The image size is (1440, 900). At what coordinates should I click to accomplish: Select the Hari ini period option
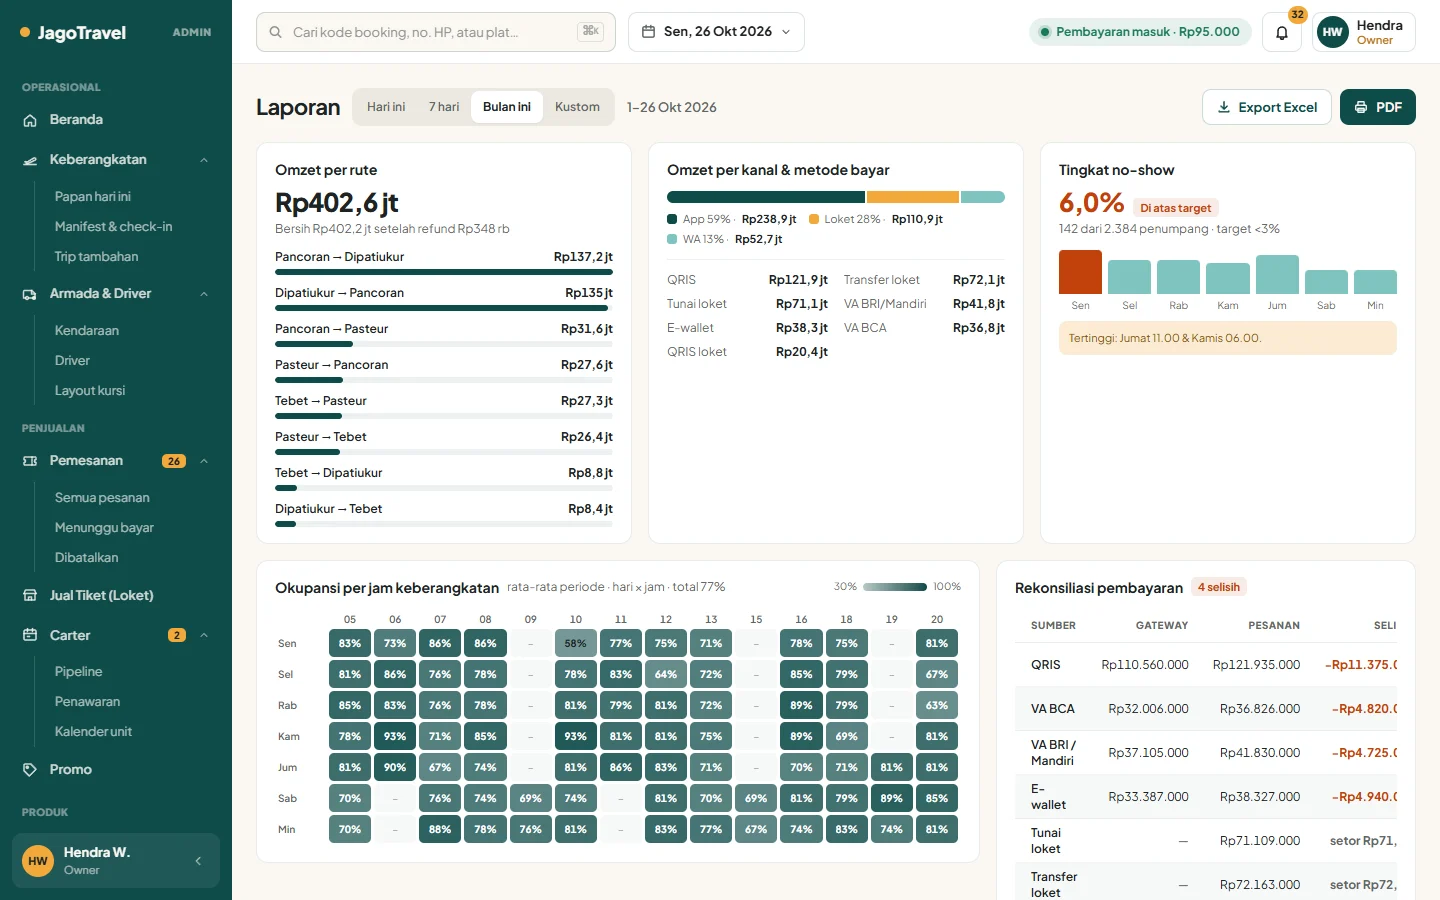386,107
